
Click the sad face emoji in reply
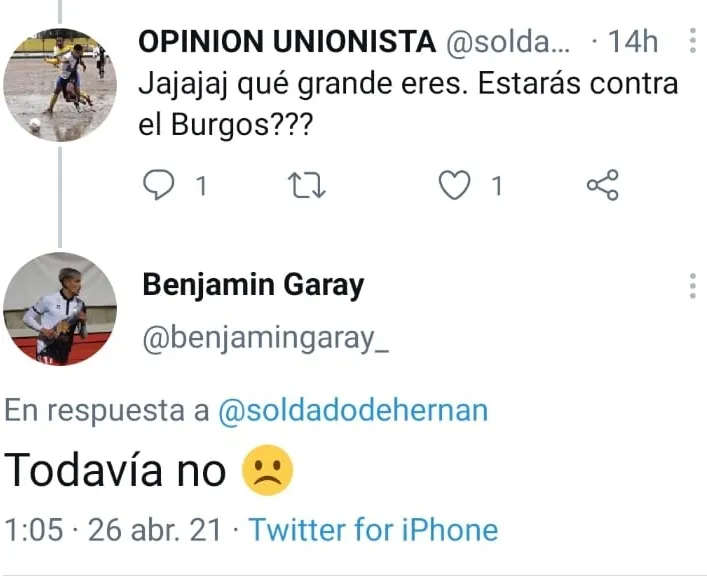pos(268,471)
